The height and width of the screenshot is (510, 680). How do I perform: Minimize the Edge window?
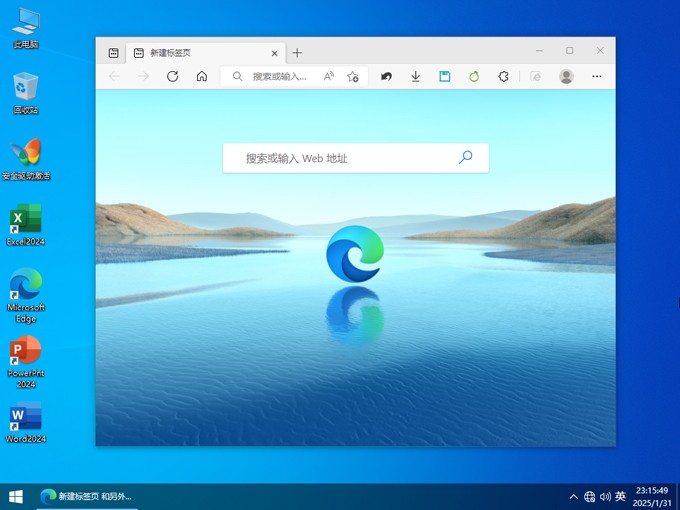(539, 51)
